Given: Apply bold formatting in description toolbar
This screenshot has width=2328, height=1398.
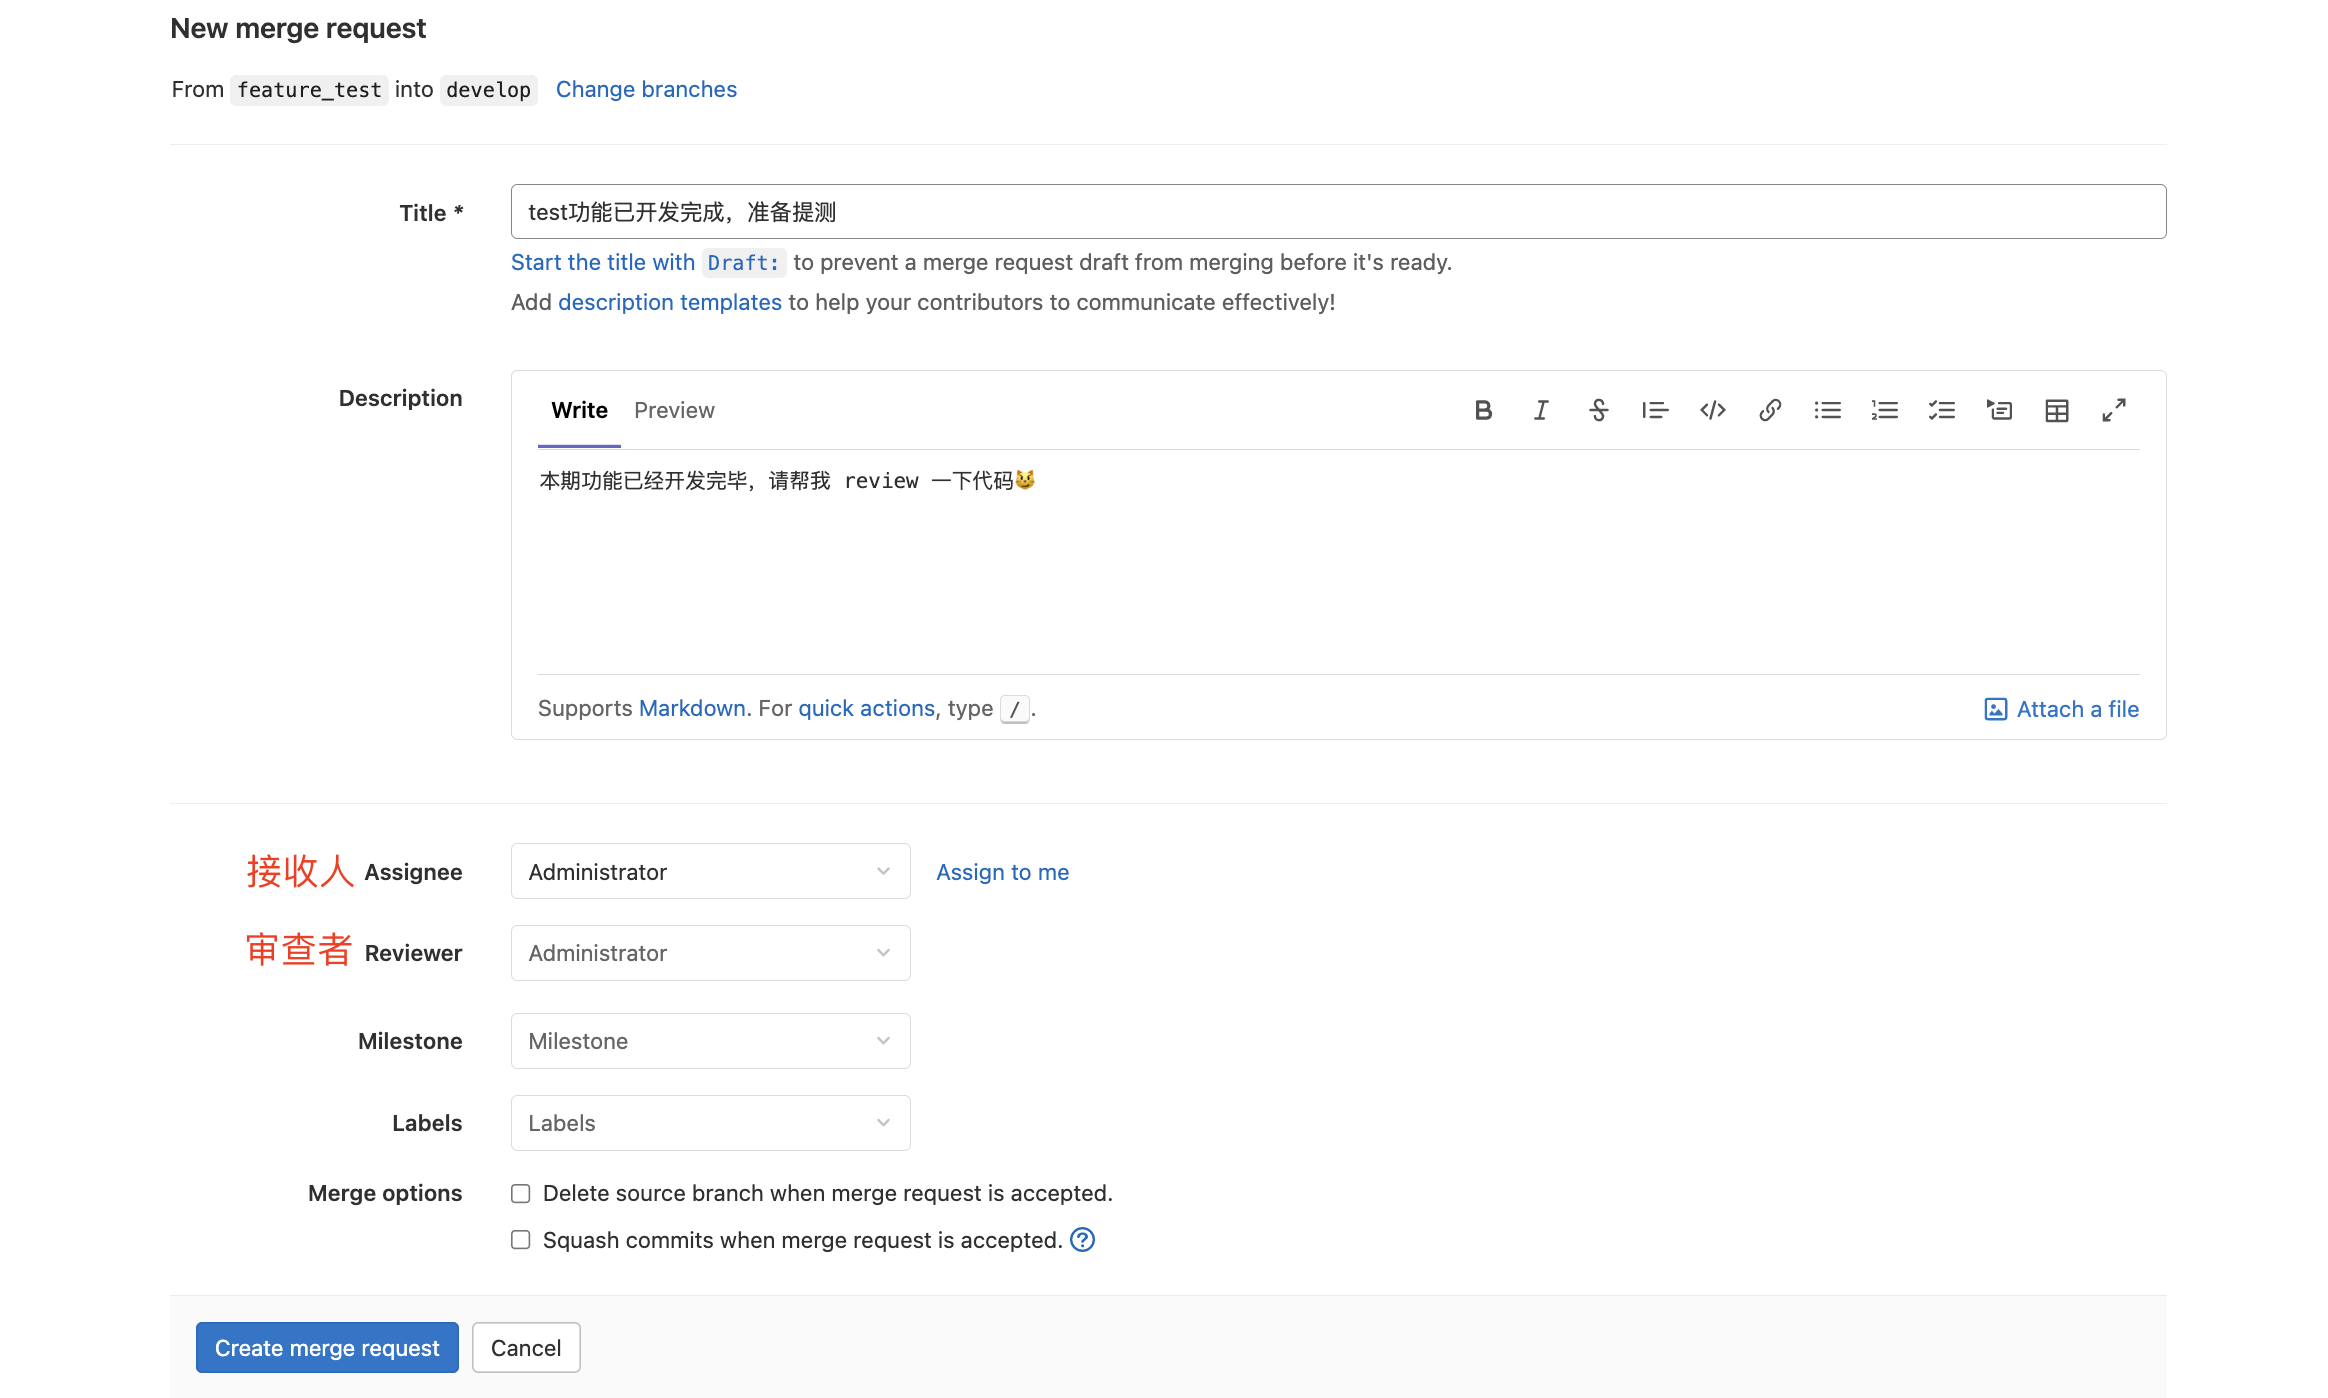Looking at the screenshot, I should [x=1483, y=410].
